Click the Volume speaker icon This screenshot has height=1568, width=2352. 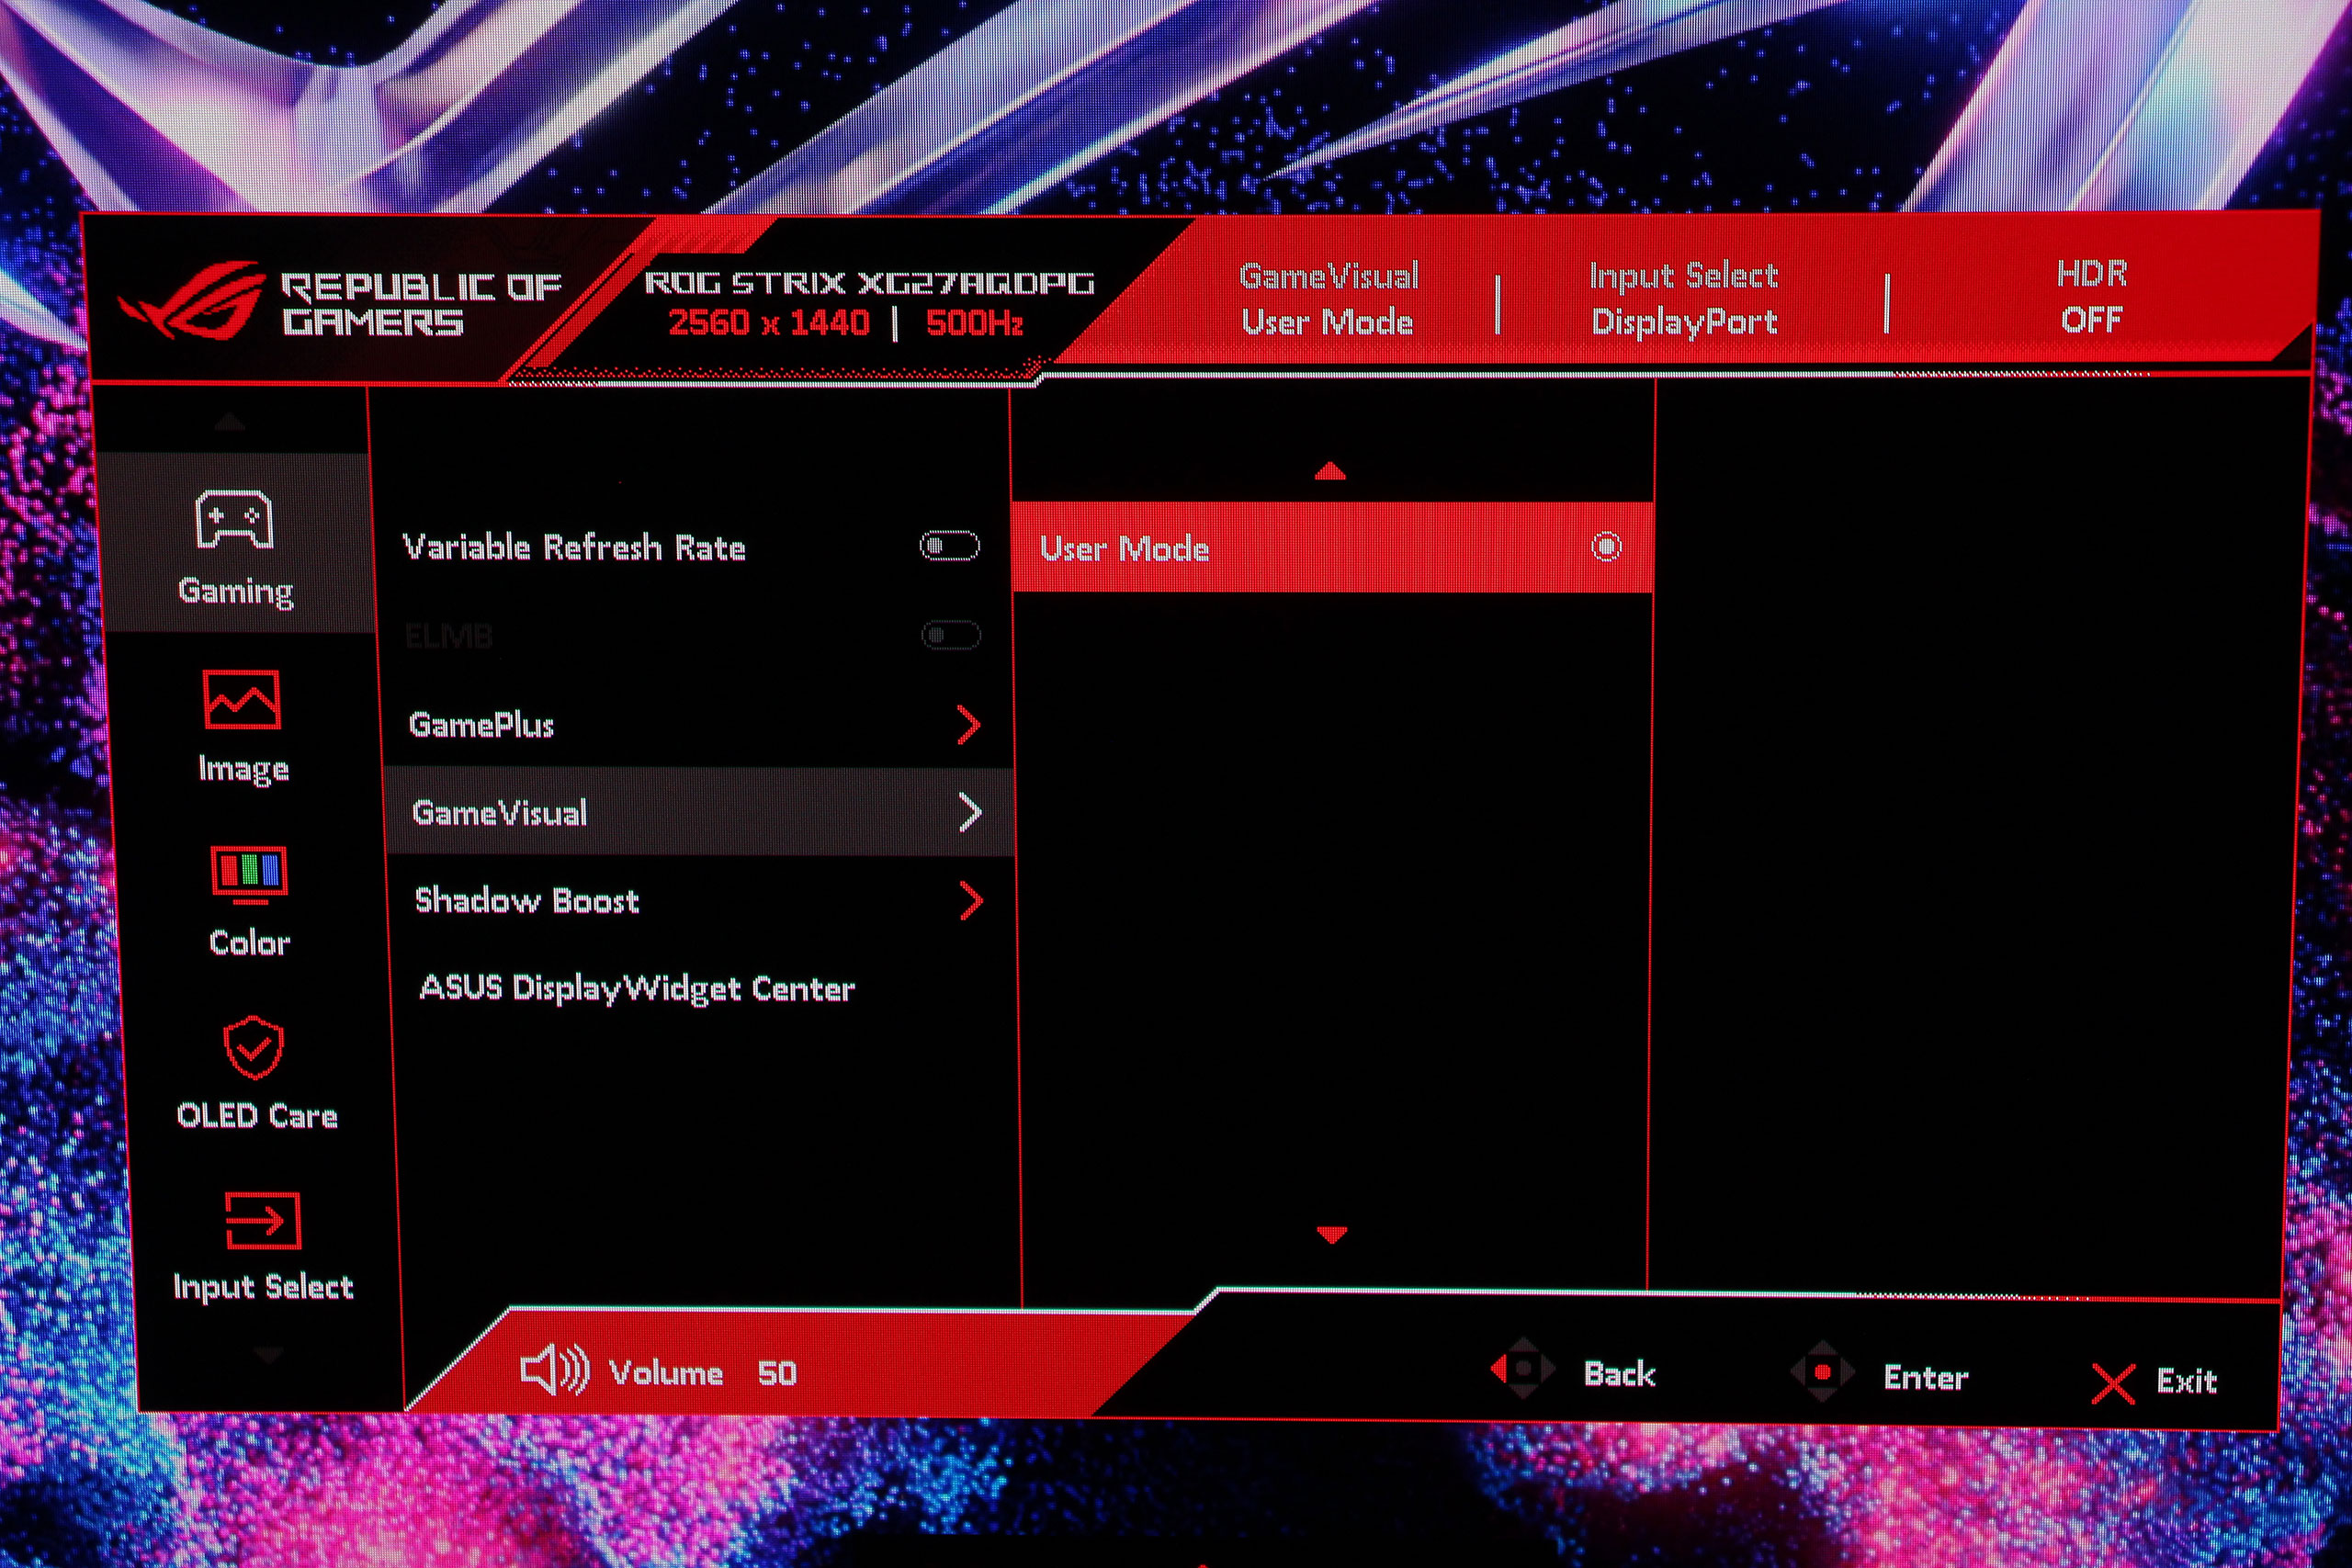tap(554, 1369)
